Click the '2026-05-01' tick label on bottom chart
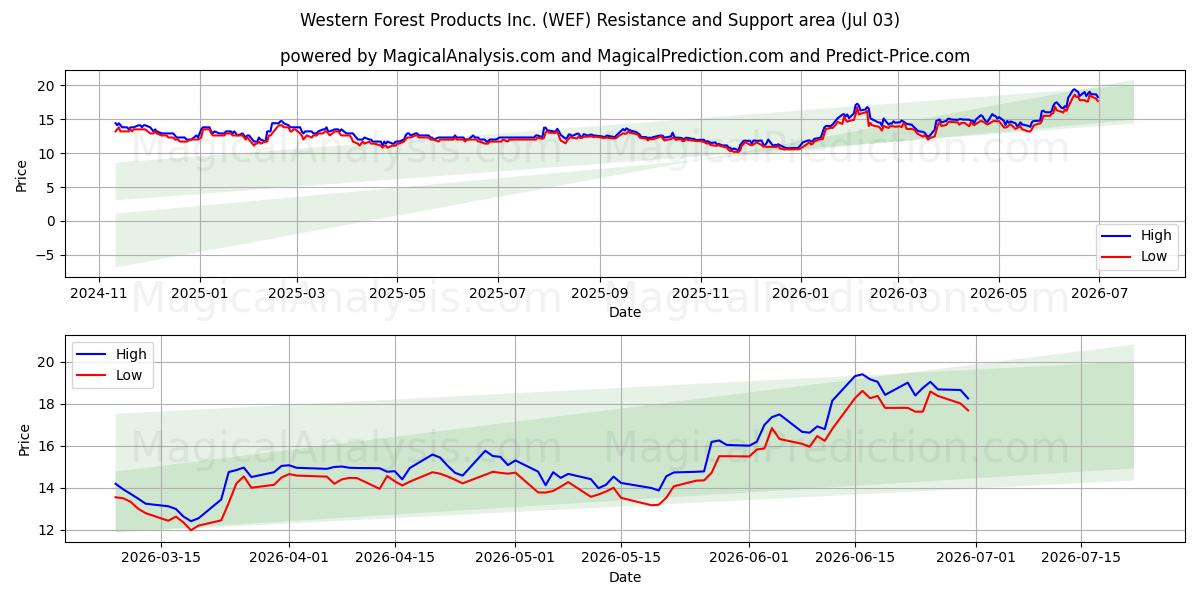 515,558
